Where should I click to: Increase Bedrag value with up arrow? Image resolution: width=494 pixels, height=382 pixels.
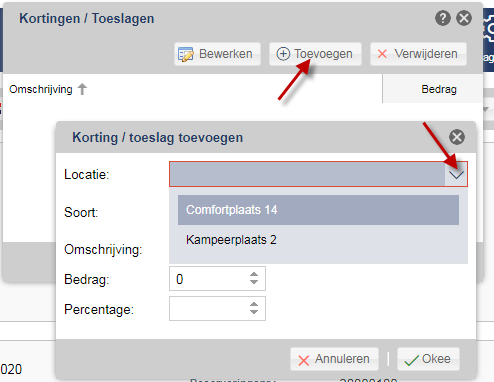tap(254, 274)
